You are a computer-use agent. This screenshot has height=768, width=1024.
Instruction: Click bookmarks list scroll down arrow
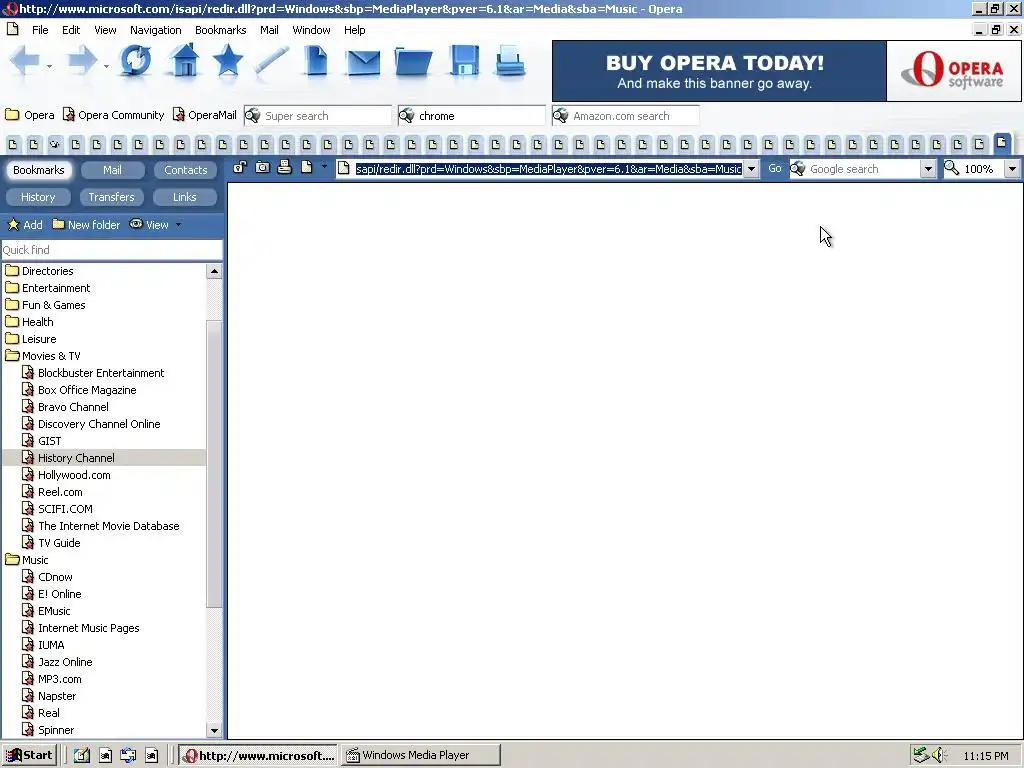tap(214, 731)
